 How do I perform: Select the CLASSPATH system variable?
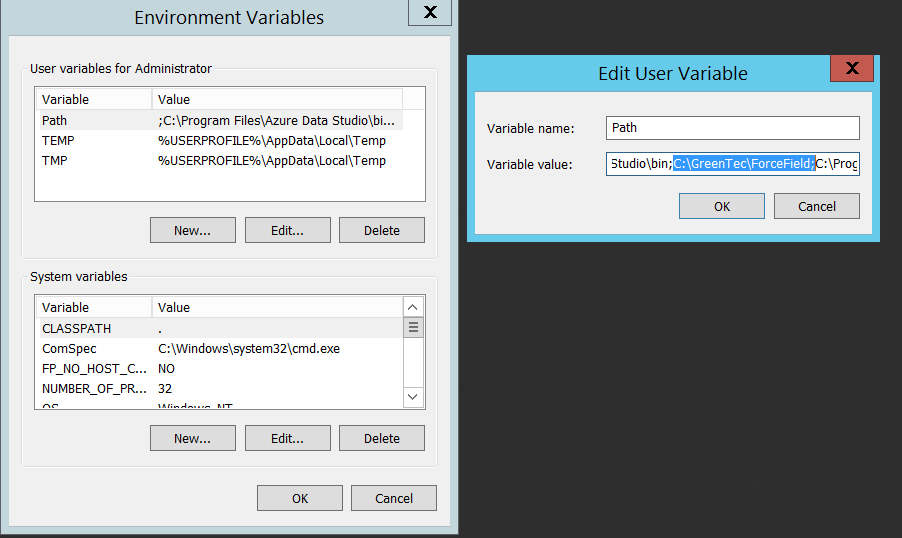218,328
